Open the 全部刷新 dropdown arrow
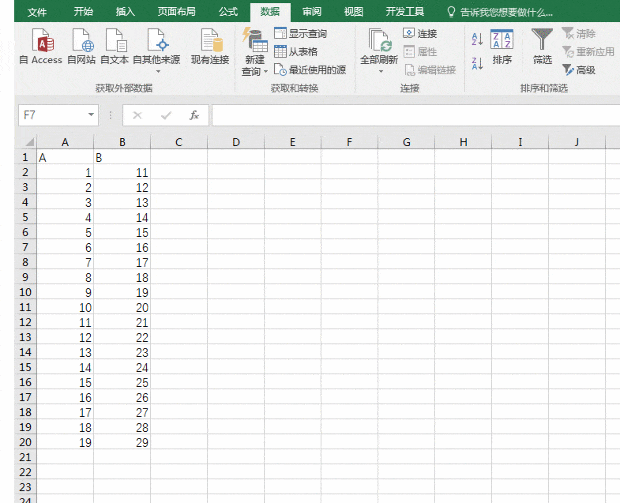 click(379, 71)
